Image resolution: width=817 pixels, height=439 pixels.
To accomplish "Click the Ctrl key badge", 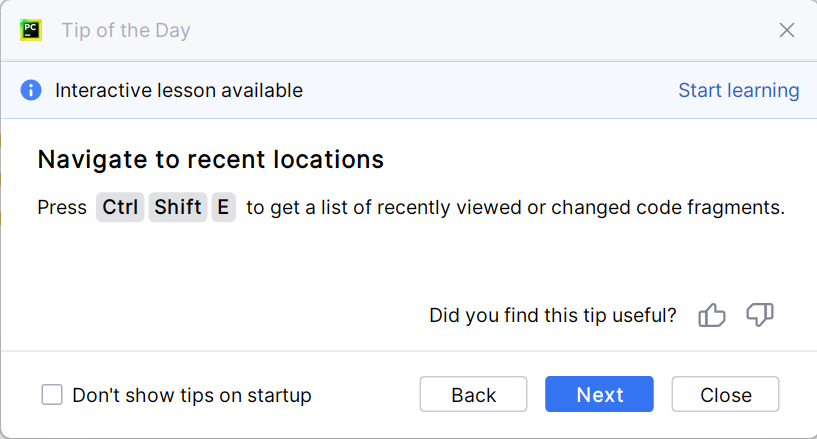I will click(x=120, y=208).
